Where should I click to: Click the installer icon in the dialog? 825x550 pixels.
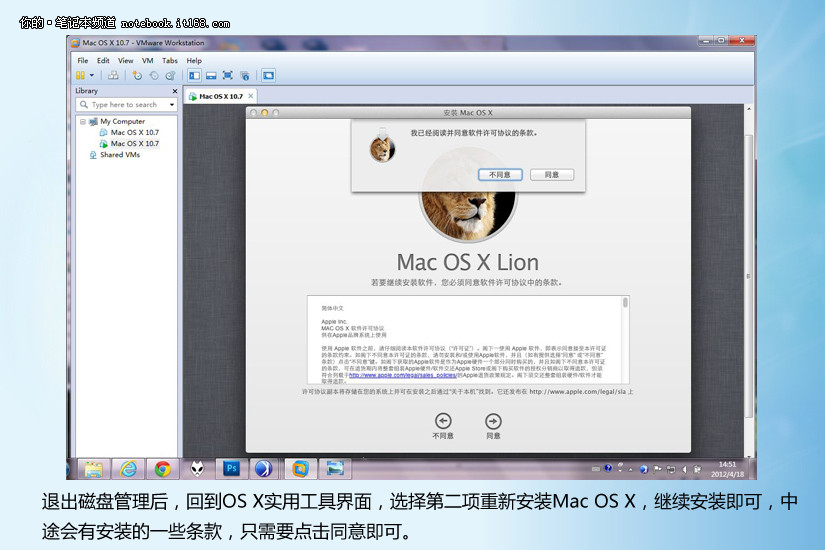pyautogui.click(x=383, y=146)
